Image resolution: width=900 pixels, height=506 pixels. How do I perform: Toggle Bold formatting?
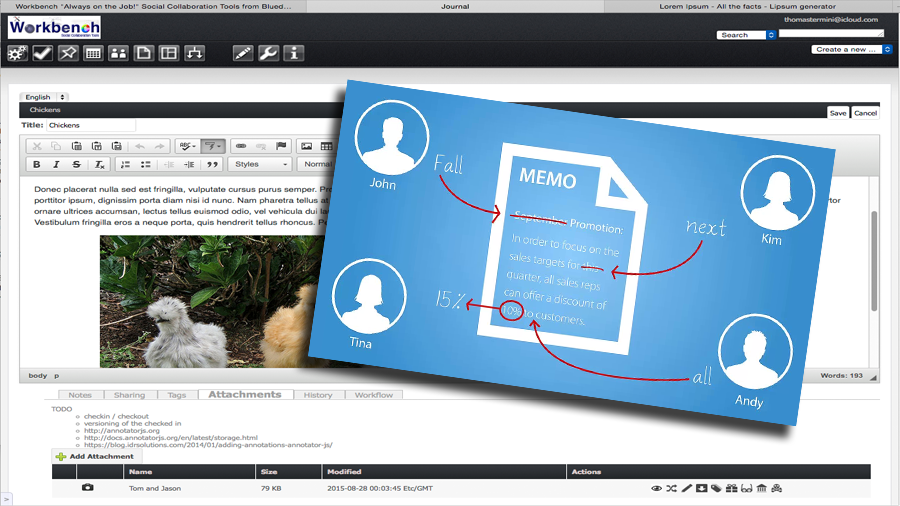(37, 165)
